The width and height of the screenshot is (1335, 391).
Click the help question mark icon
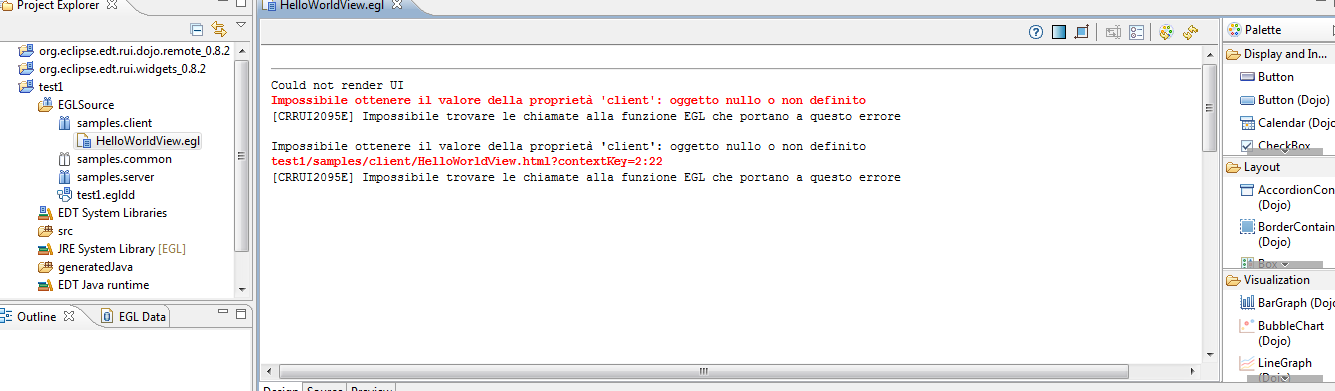point(1036,32)
